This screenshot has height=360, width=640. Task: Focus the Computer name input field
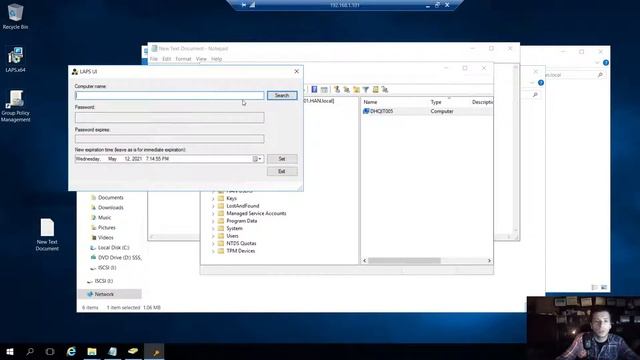(x=169, y=96)
